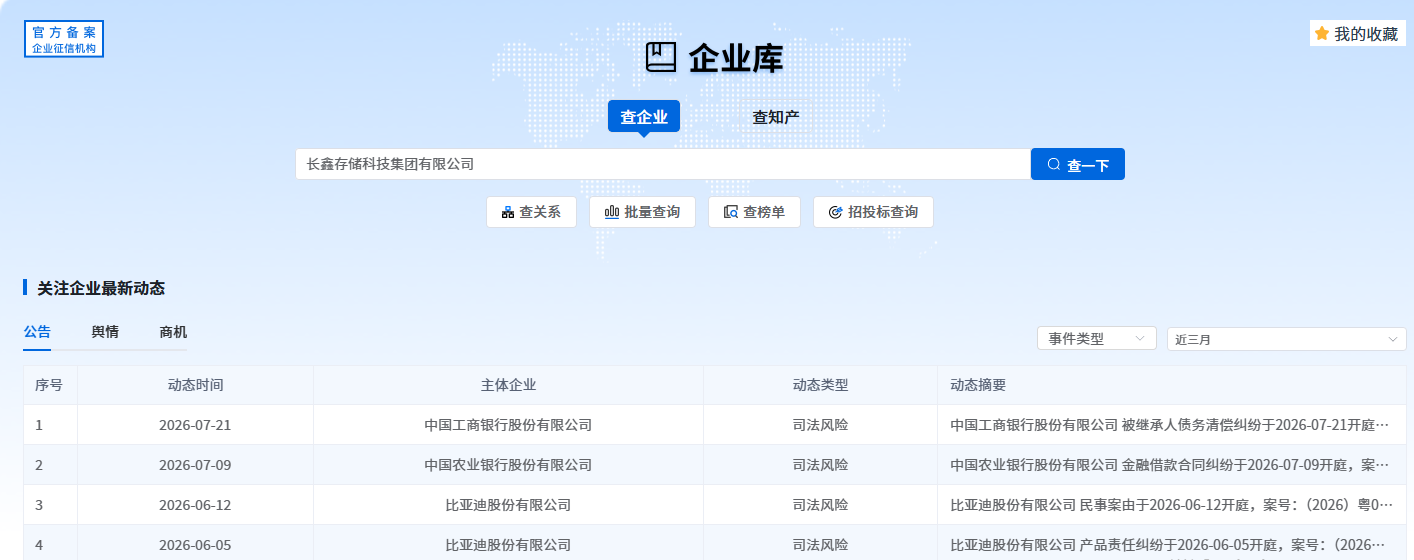Click date 2026-06-12
Screen dimensions: 1414x560
pos(195,505)
